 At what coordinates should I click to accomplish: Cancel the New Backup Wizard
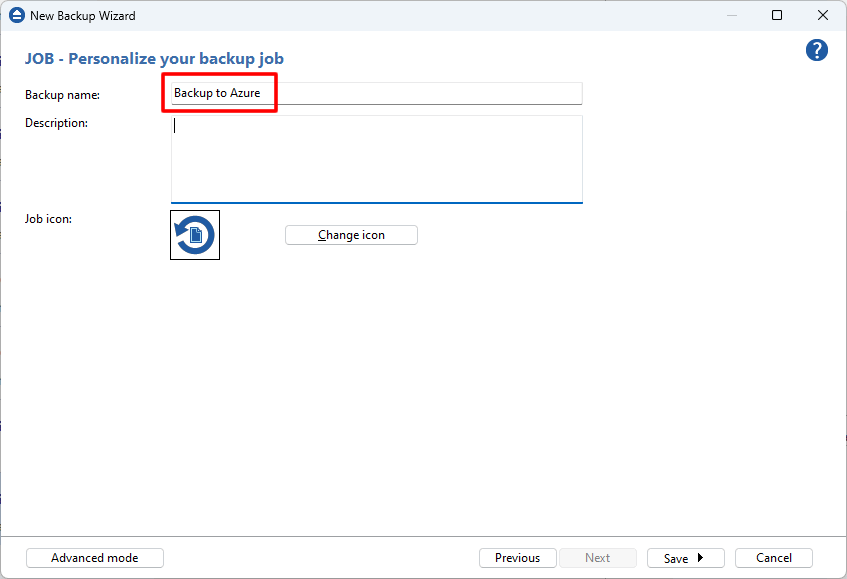[773, 557]
